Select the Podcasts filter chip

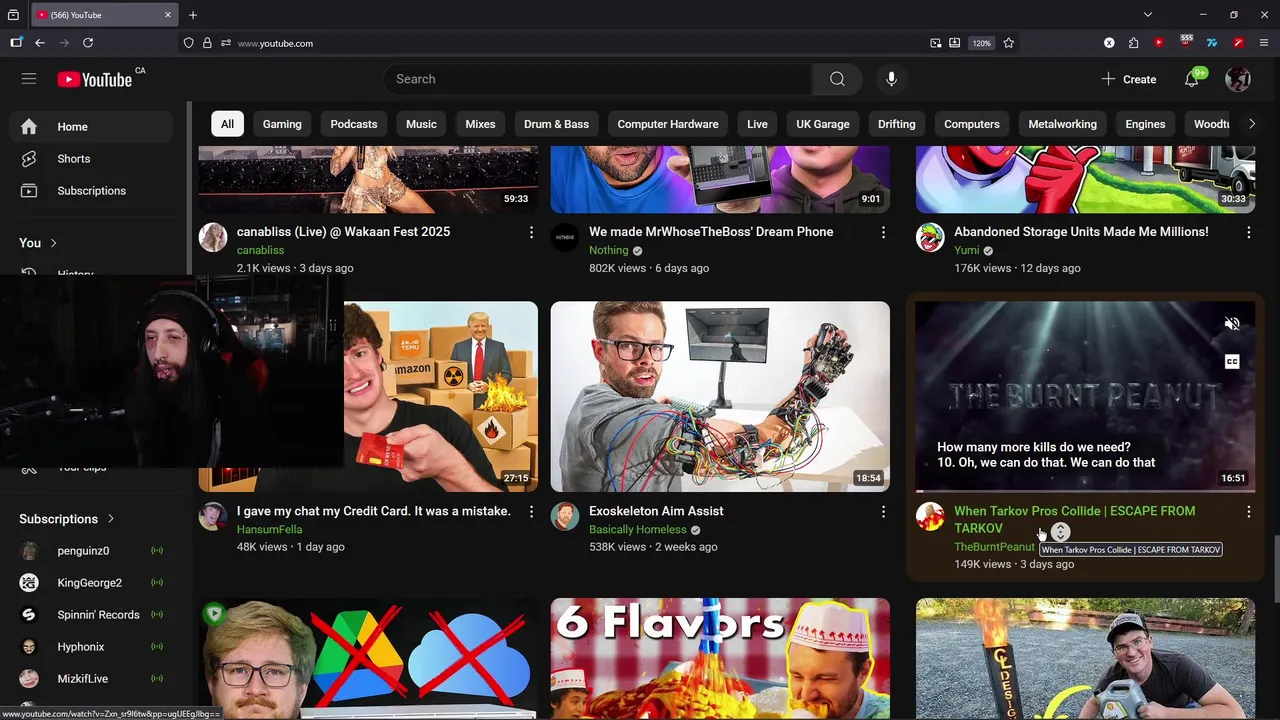[x=354, y=124]
